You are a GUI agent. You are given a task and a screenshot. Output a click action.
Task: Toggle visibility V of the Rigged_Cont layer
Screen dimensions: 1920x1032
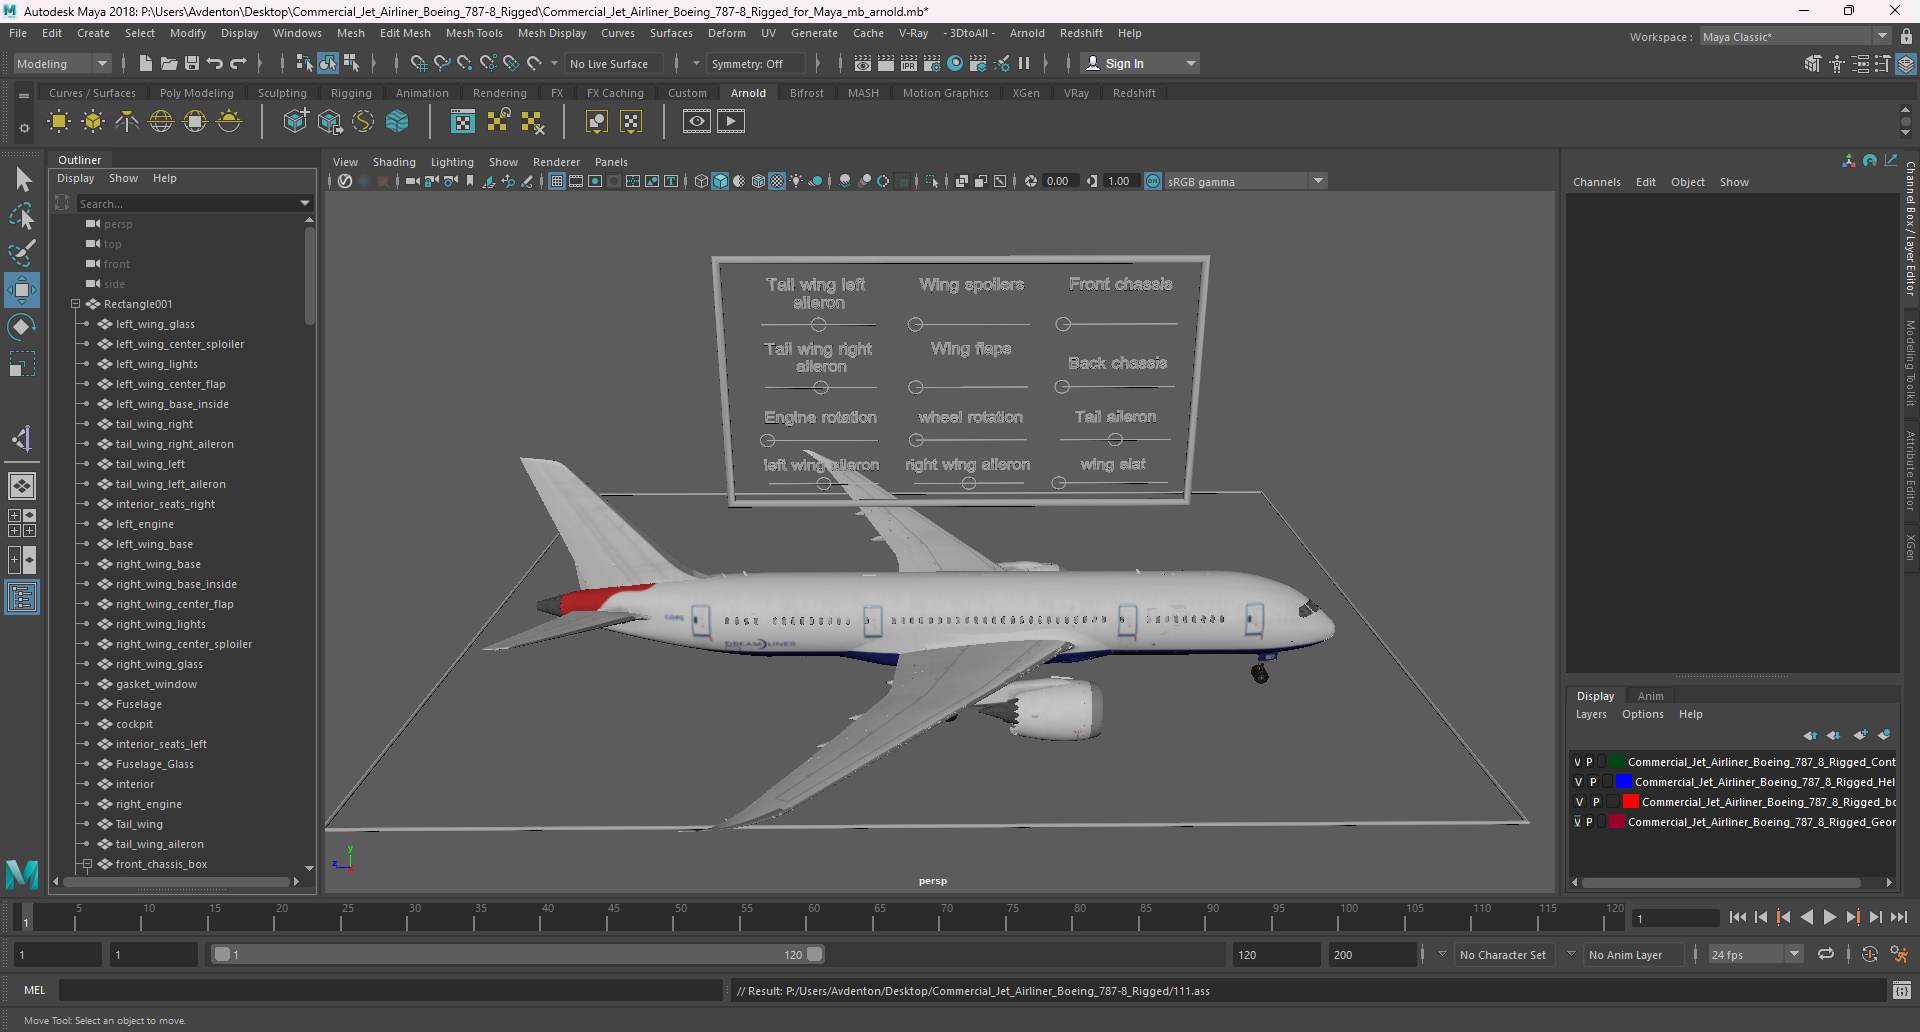coord(1578,762)
